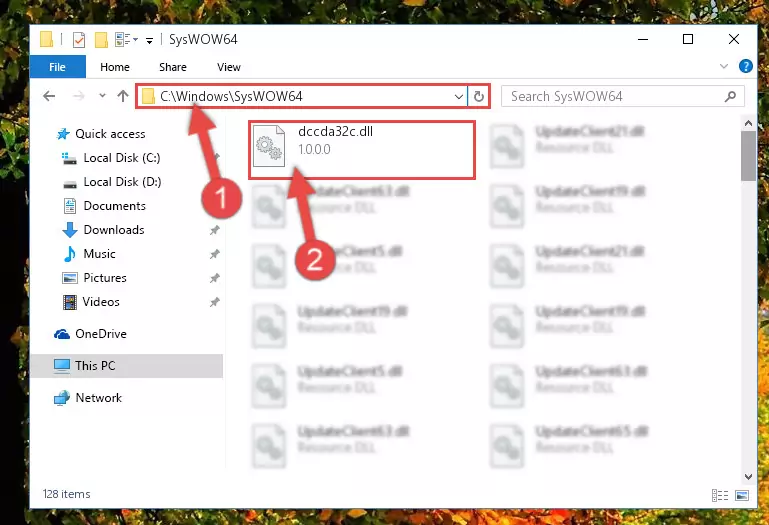
Task: Close the SysWOW64 window
Action: click(x=734, y=39)
